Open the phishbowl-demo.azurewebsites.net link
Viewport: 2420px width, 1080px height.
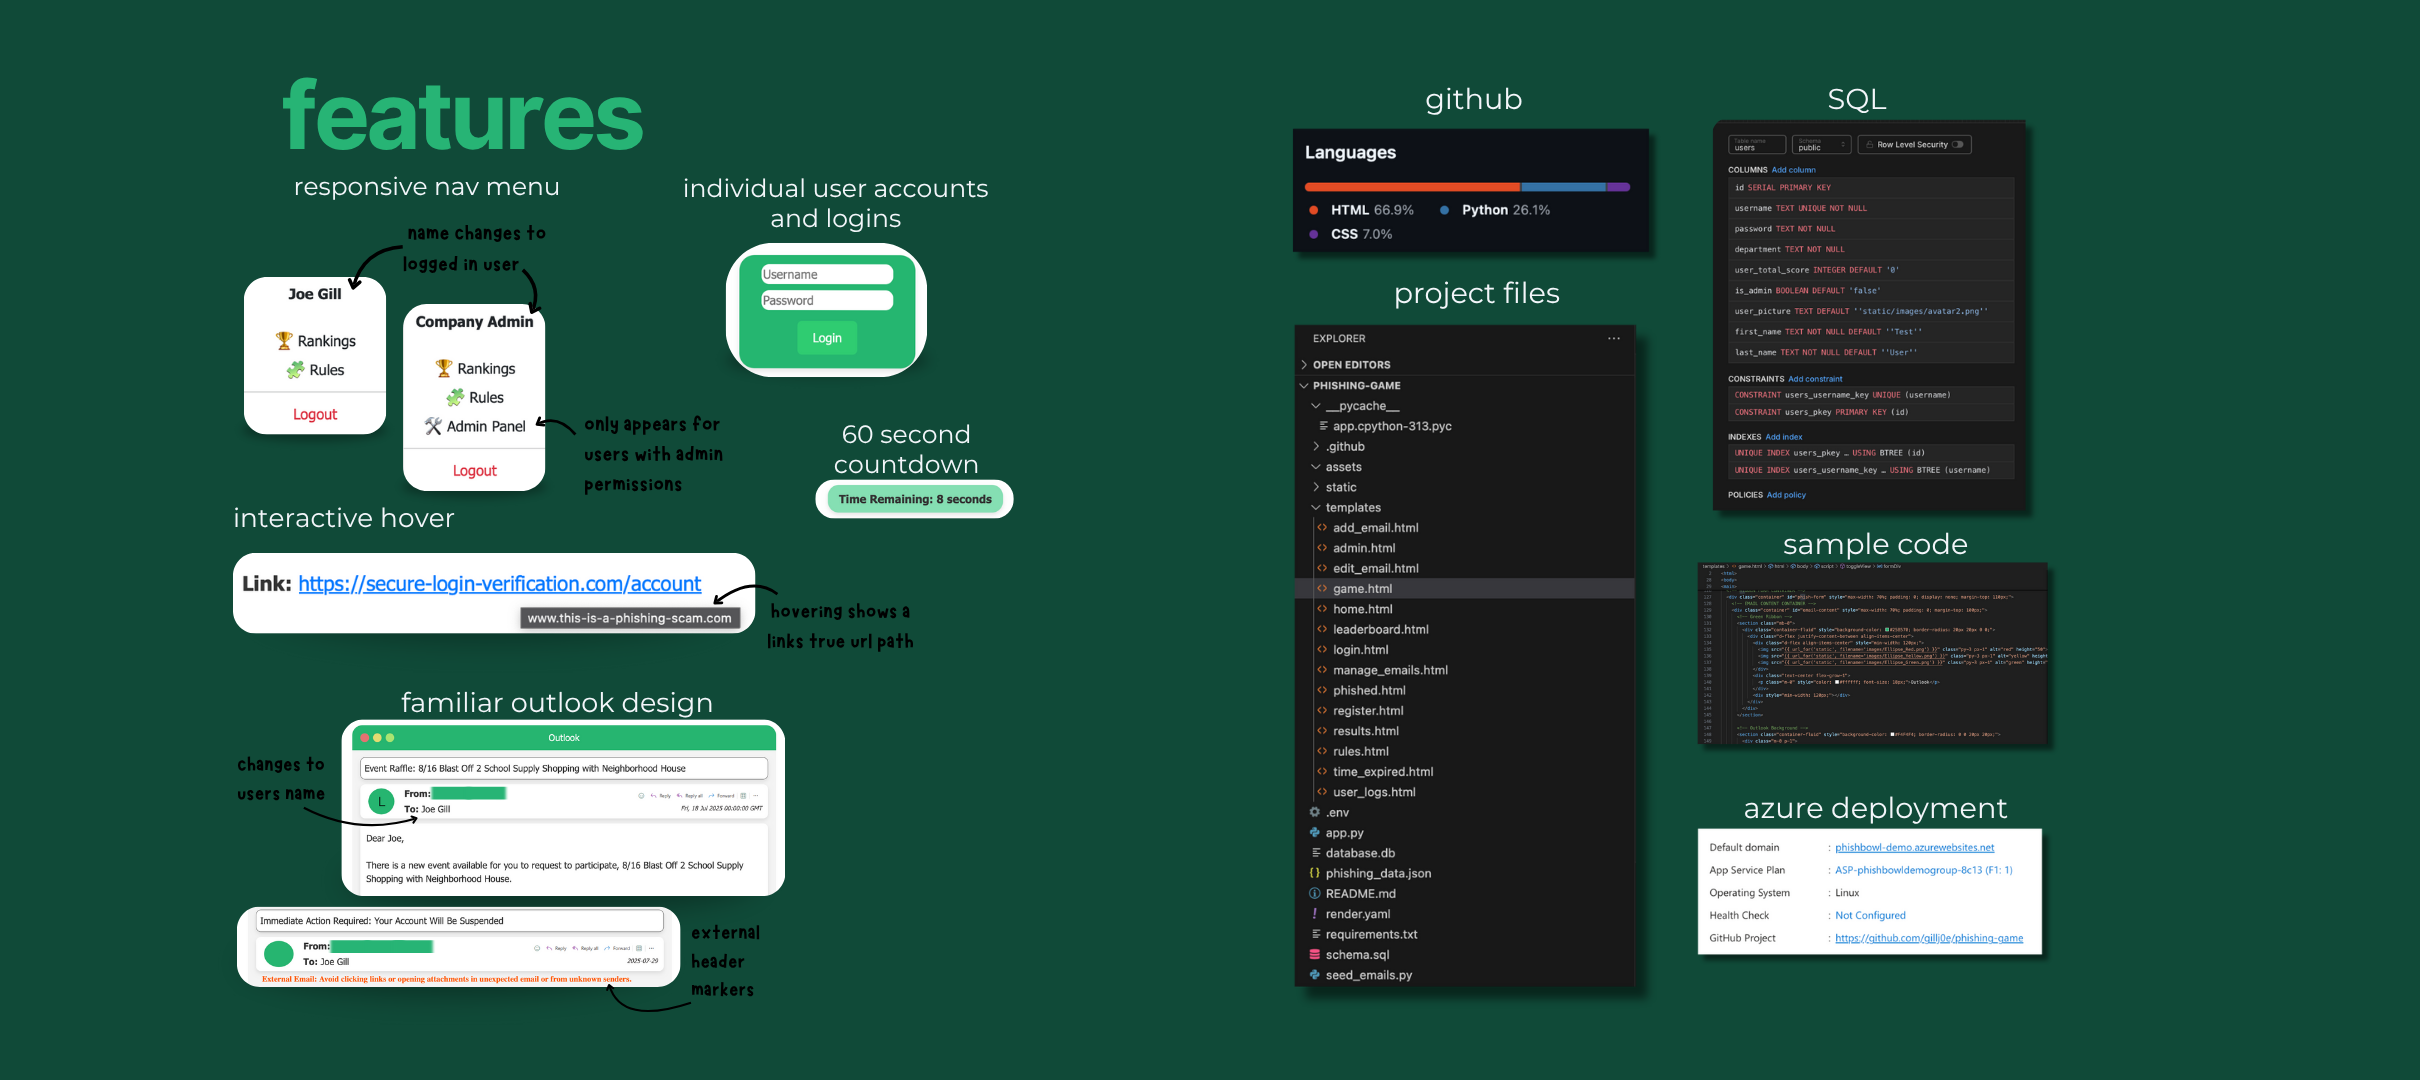point(1914,847)
